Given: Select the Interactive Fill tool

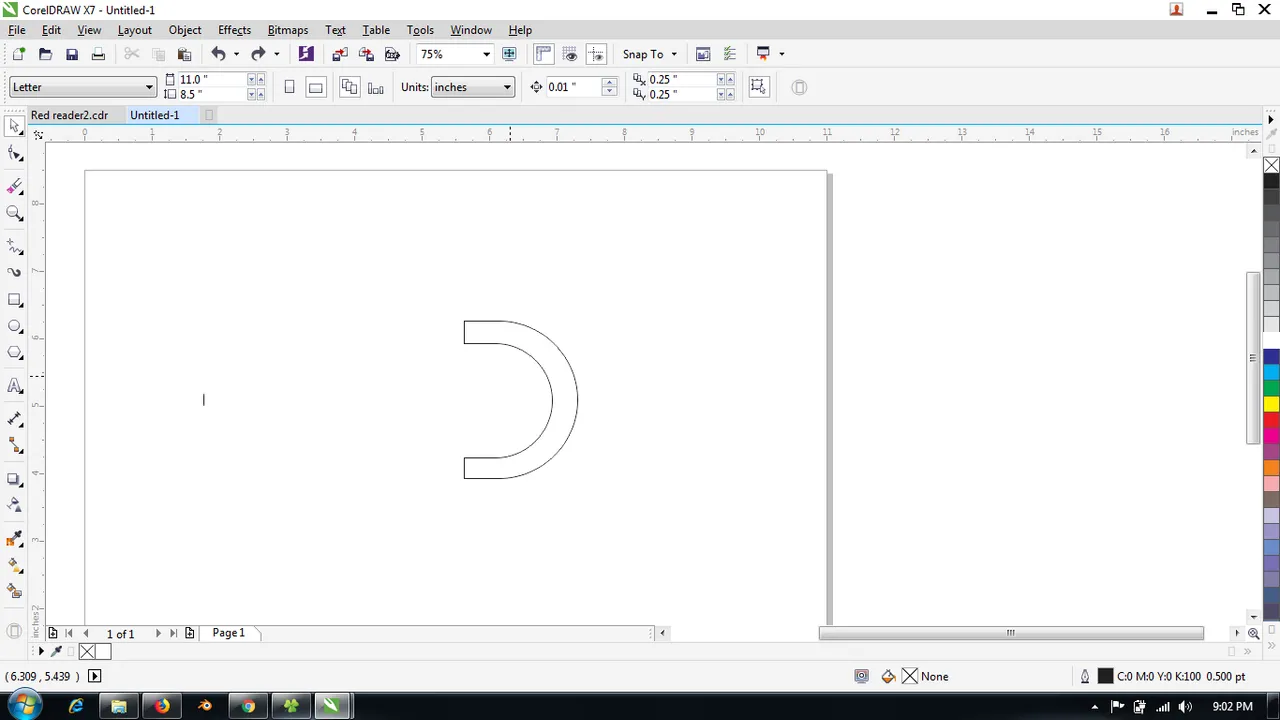Looking at the screenshot, I should 14,565.
